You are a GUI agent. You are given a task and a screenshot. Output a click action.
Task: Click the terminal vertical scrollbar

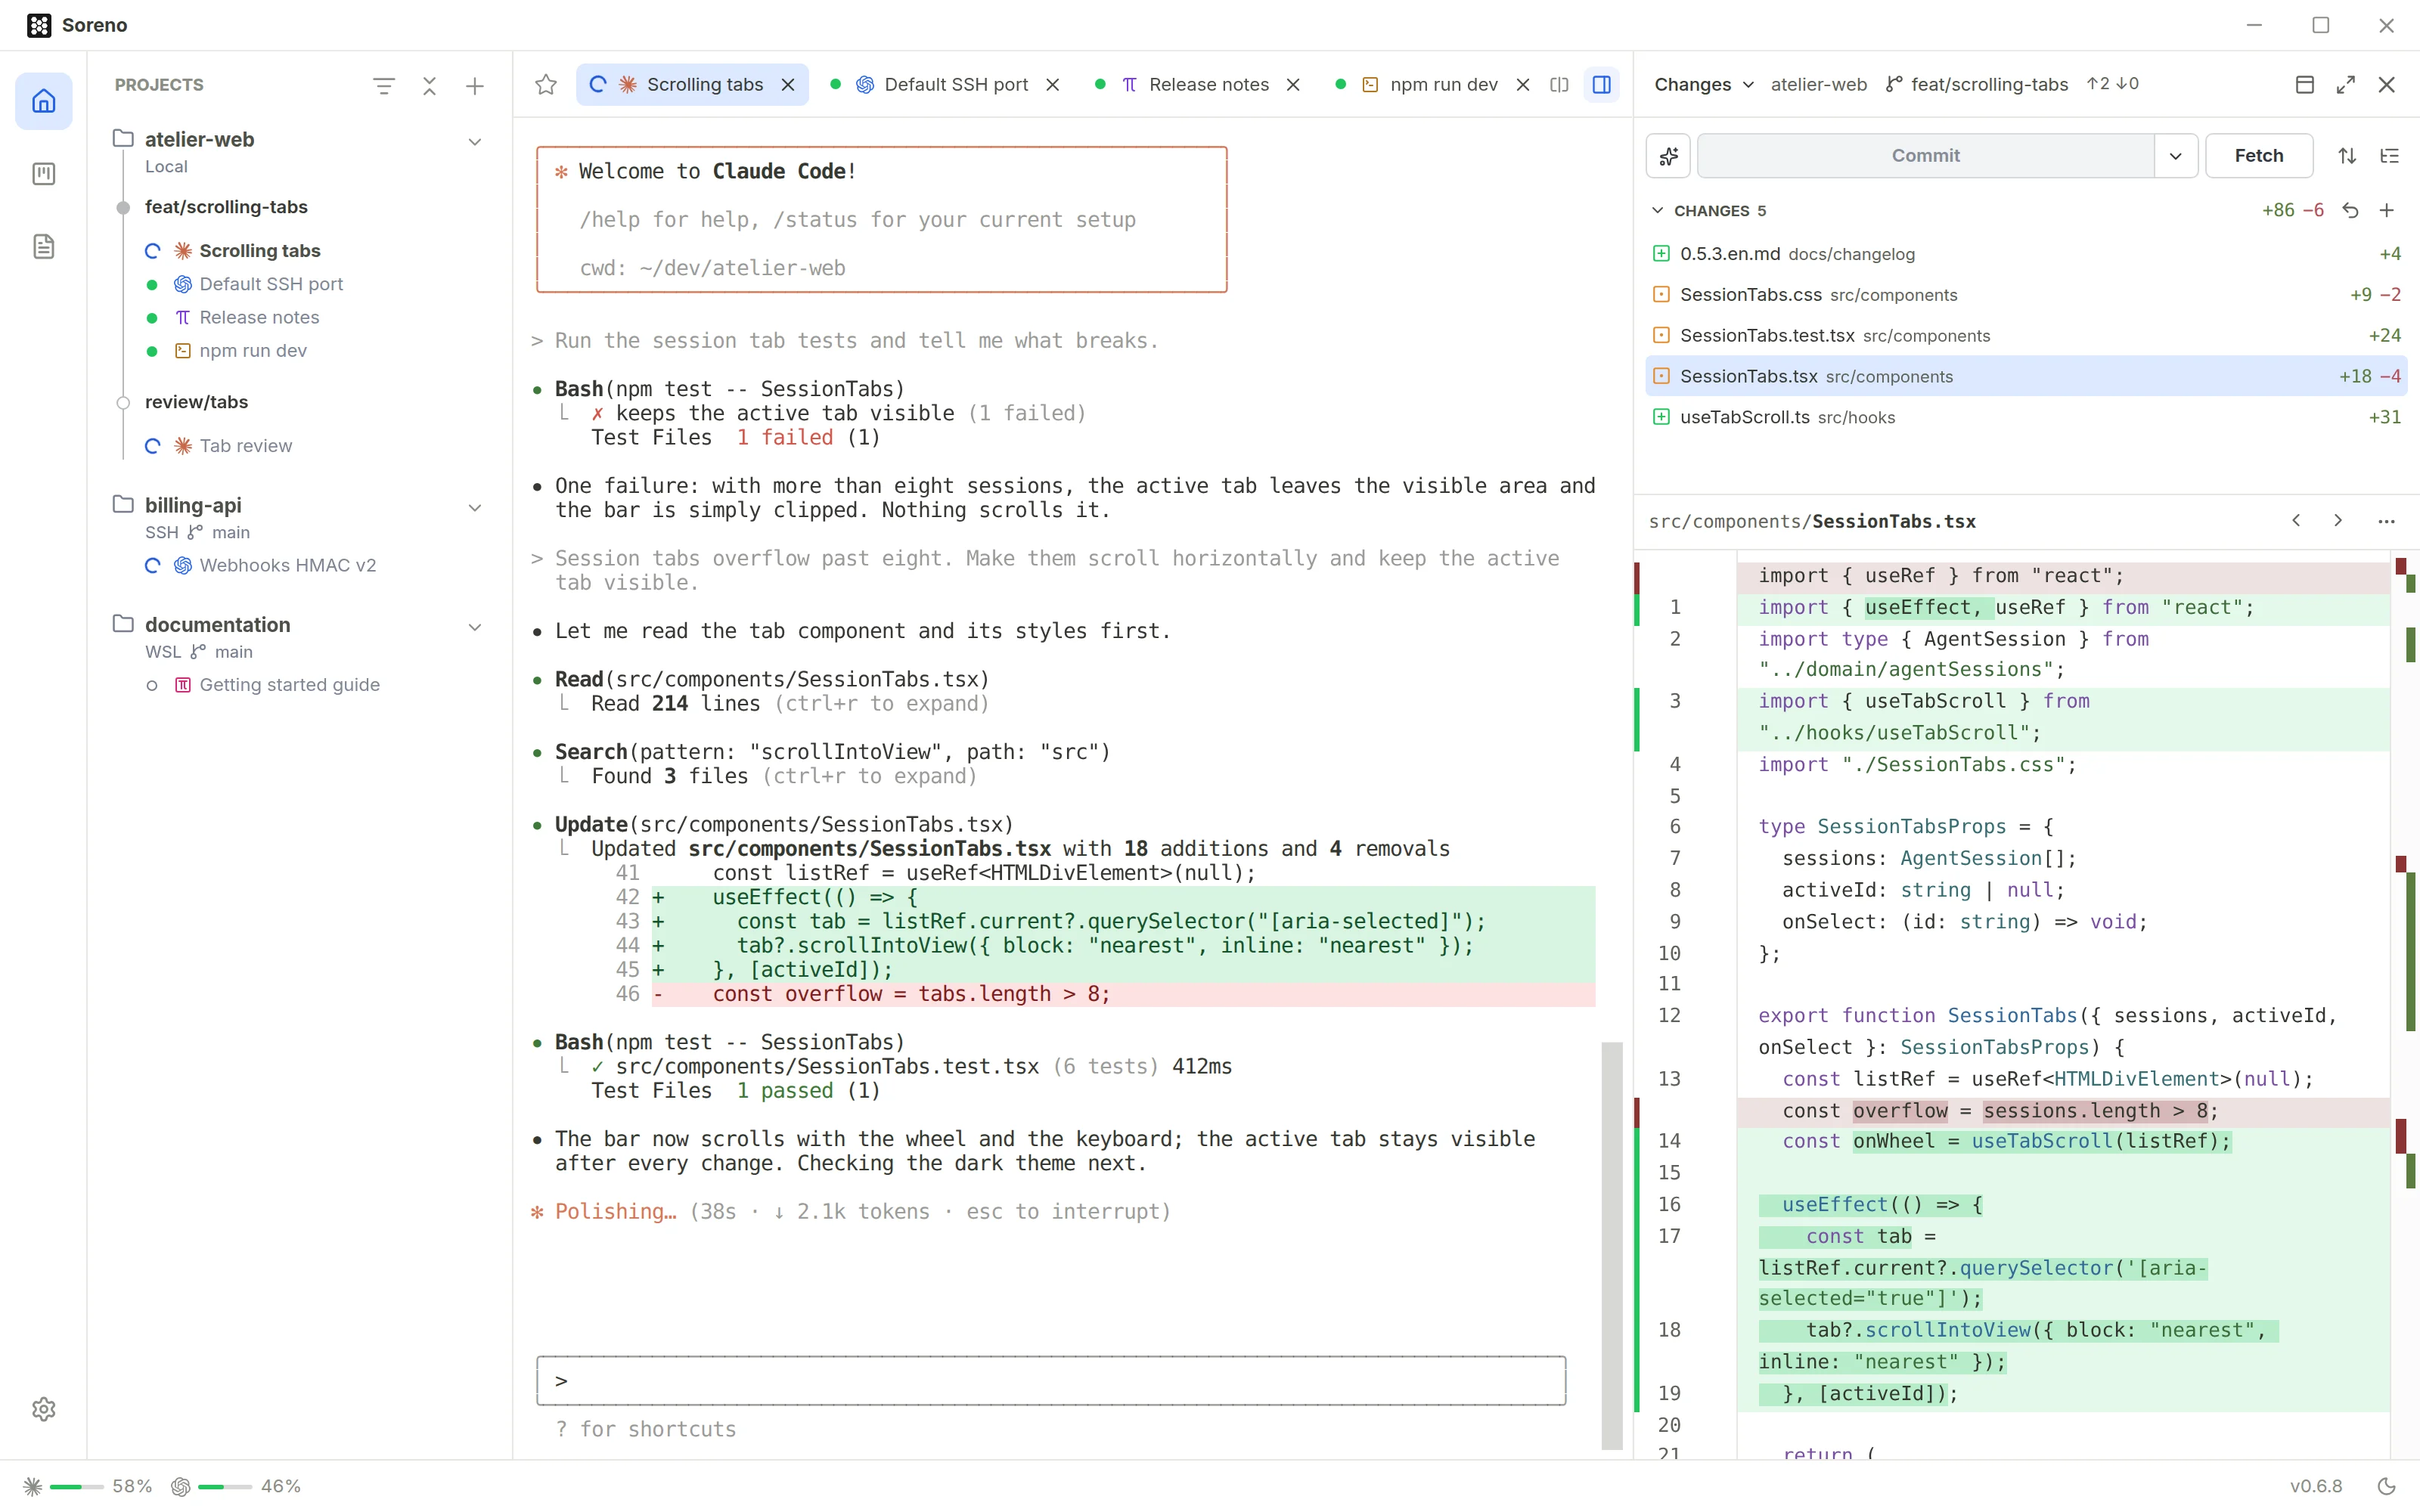(x=1611, y=1245)
